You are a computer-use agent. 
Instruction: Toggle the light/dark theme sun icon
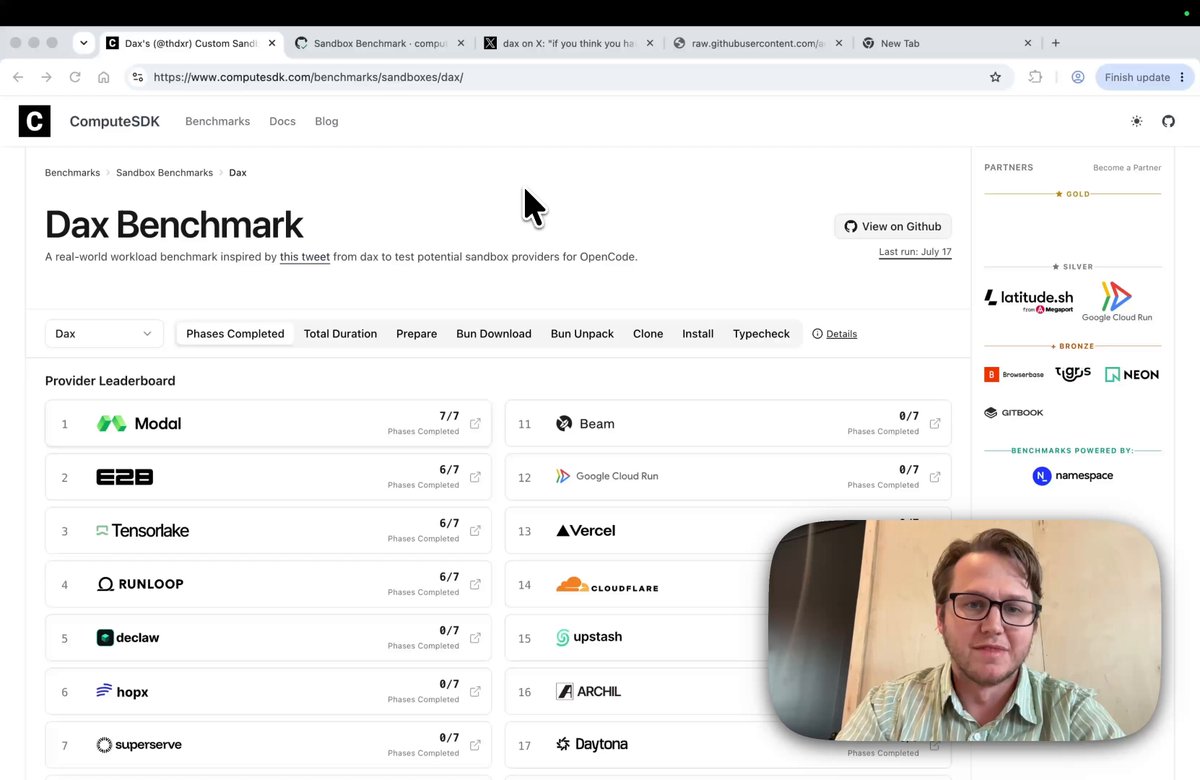pos(1136,121)
